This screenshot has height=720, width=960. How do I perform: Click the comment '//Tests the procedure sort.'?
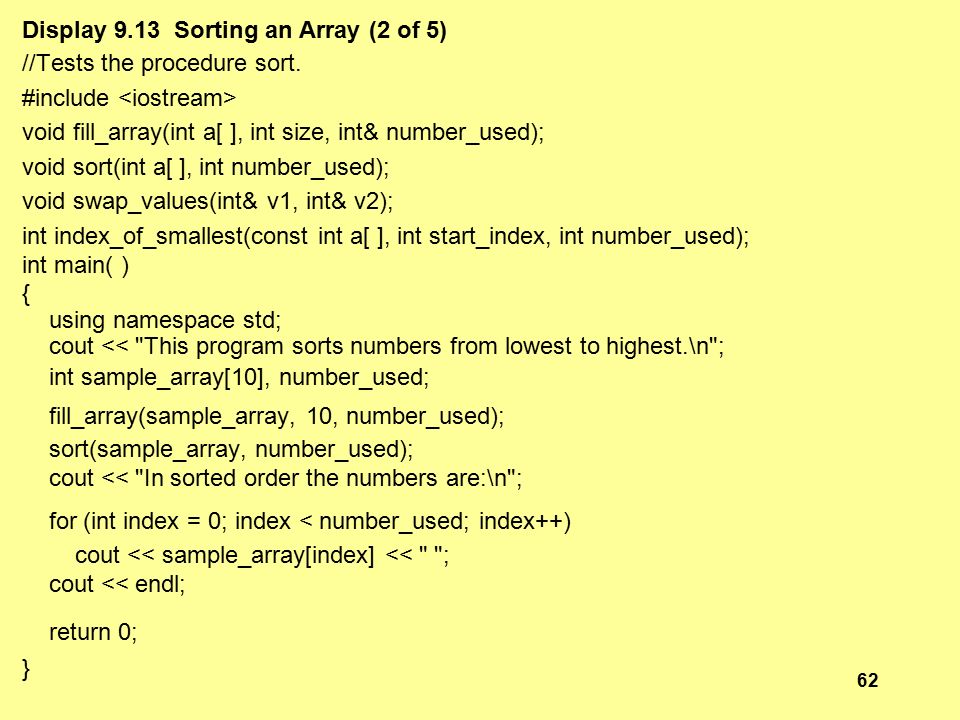162,63
